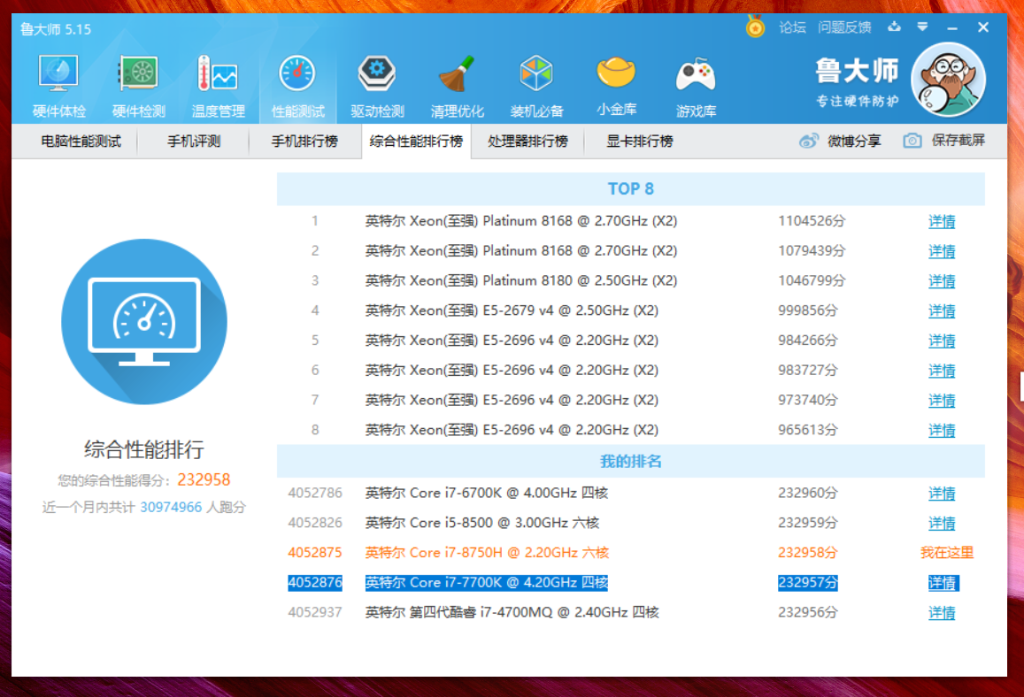
Task: Click the 鲁大师 mascot avatar
Action: (x=948, y=80)
